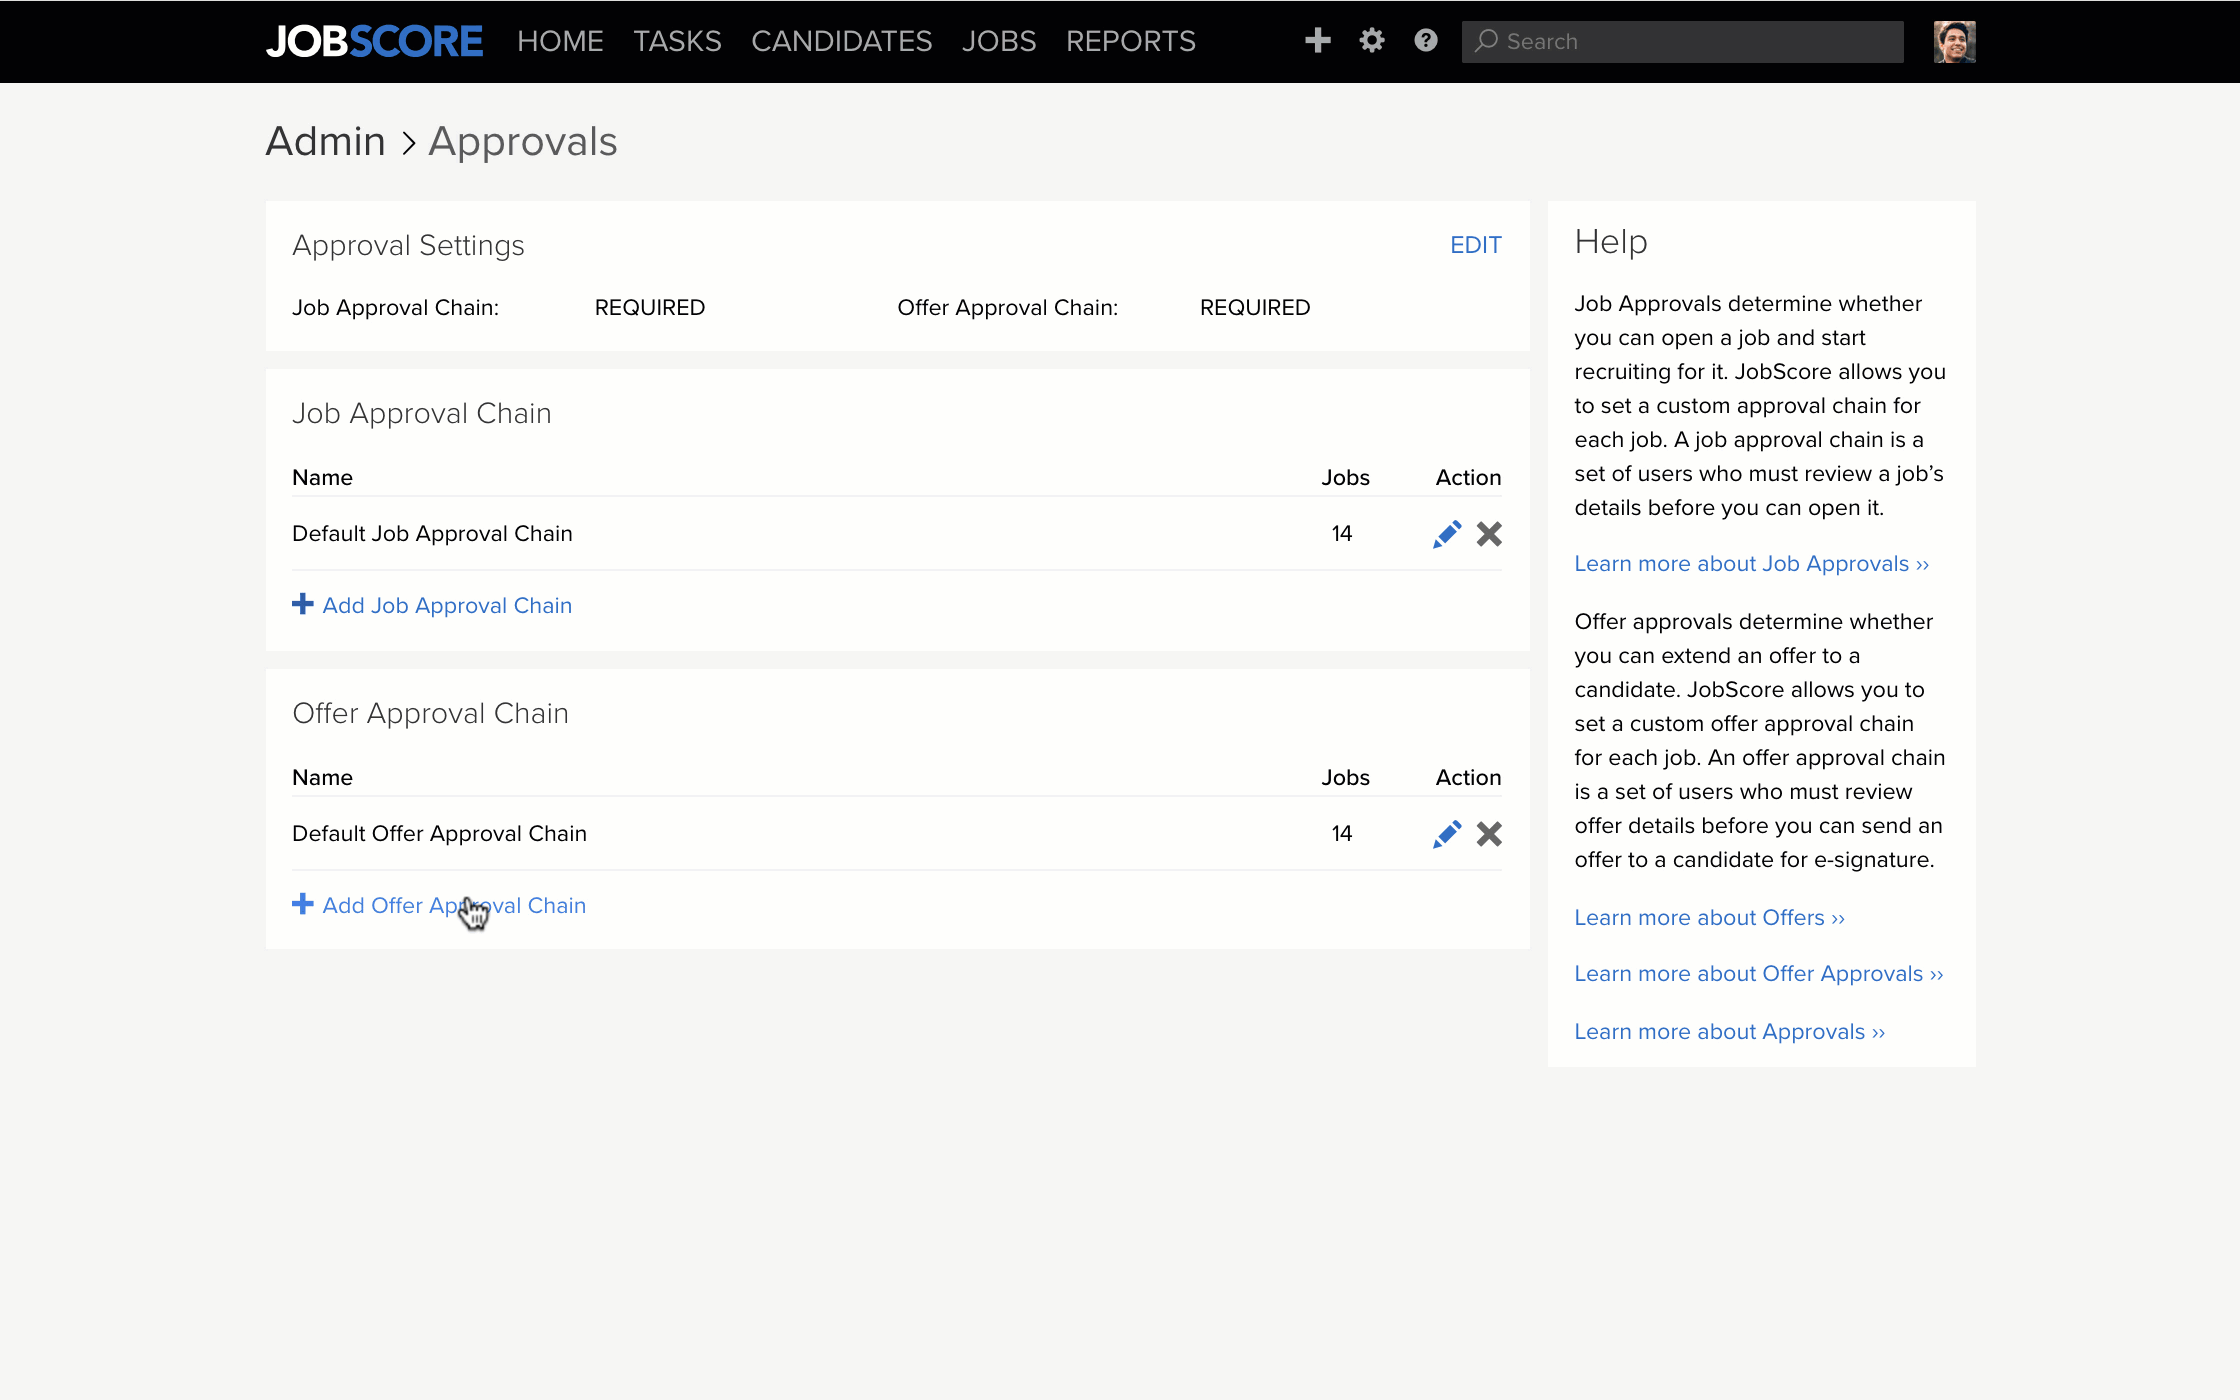Viewport: 2240px width, 1400px height.
Task: Open the TASKS menu
Action: tap(677, 41)
